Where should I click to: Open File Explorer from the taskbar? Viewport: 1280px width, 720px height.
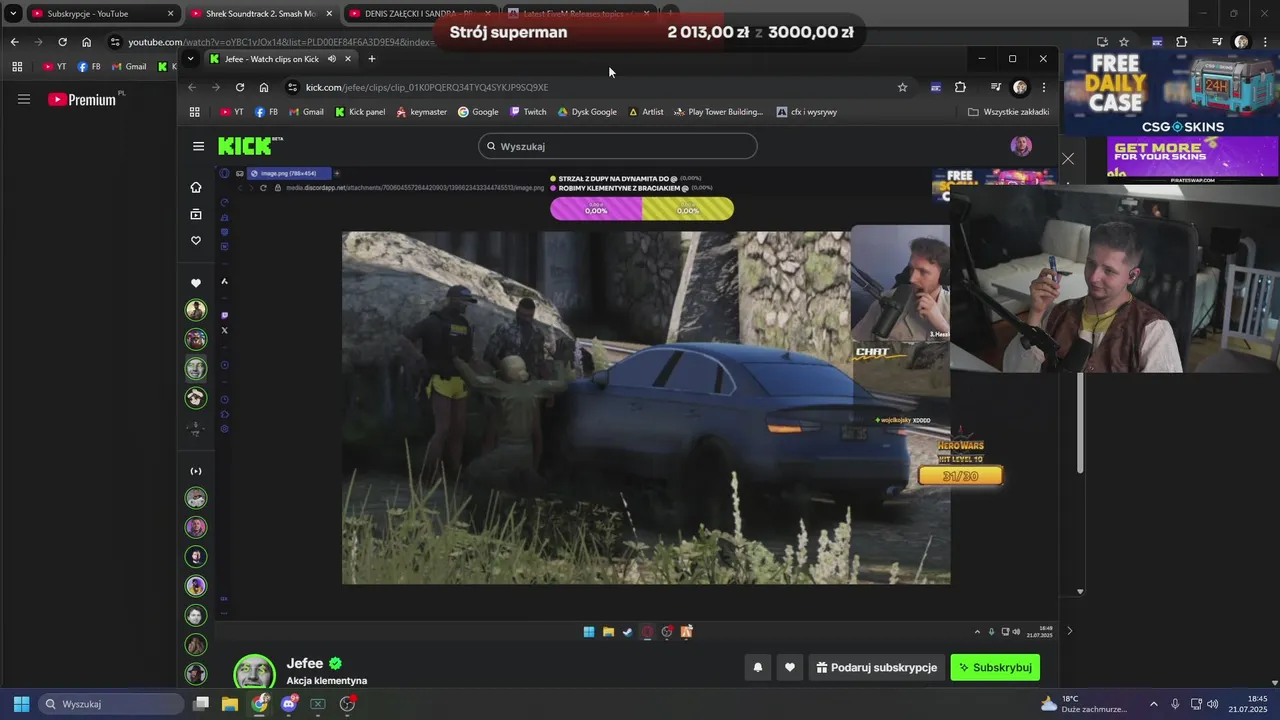(x=230, y=704)
